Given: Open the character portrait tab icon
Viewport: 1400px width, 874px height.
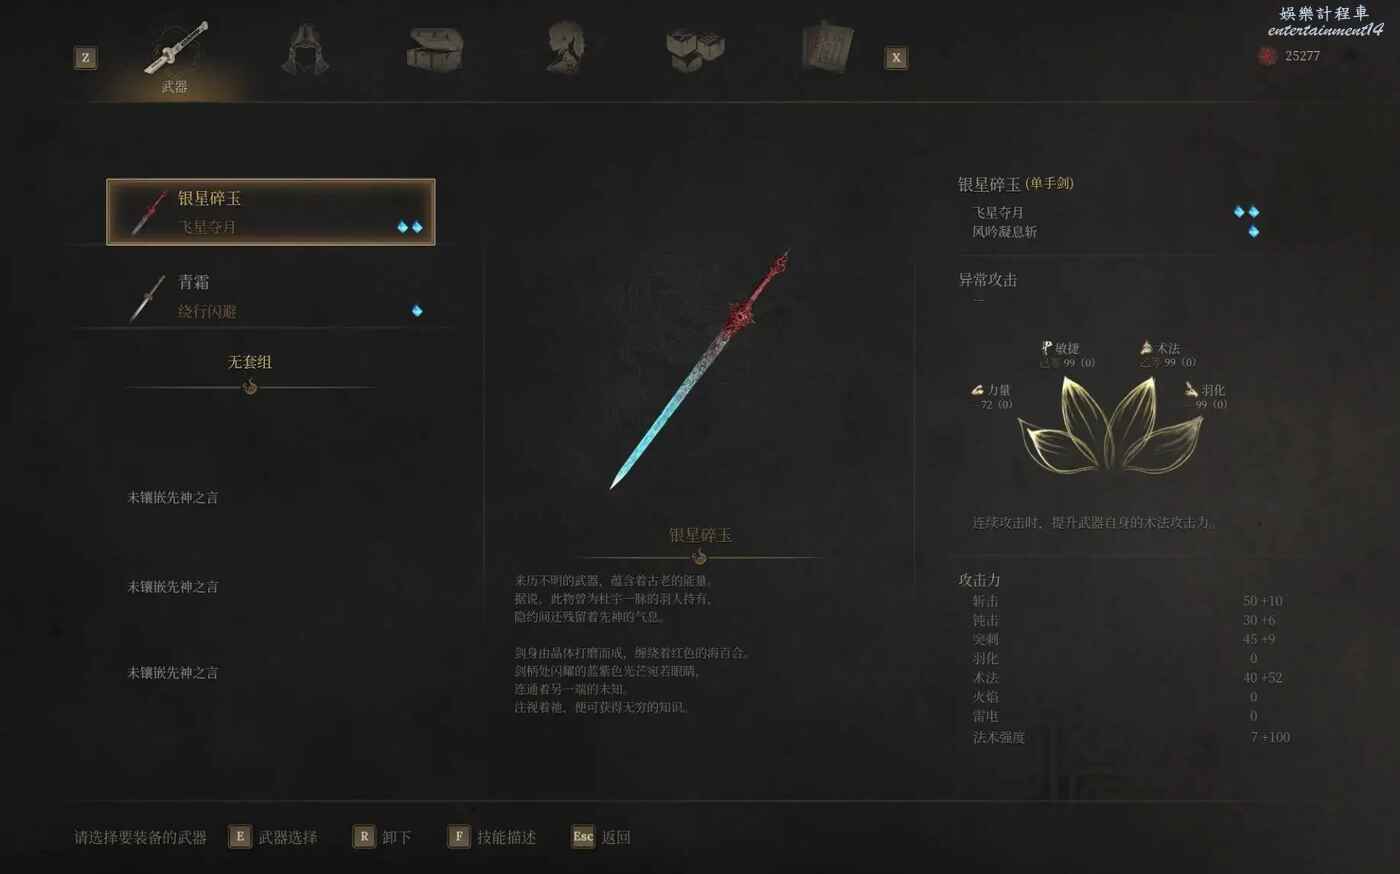Looking at the screenshot, I should pos(565,47).
